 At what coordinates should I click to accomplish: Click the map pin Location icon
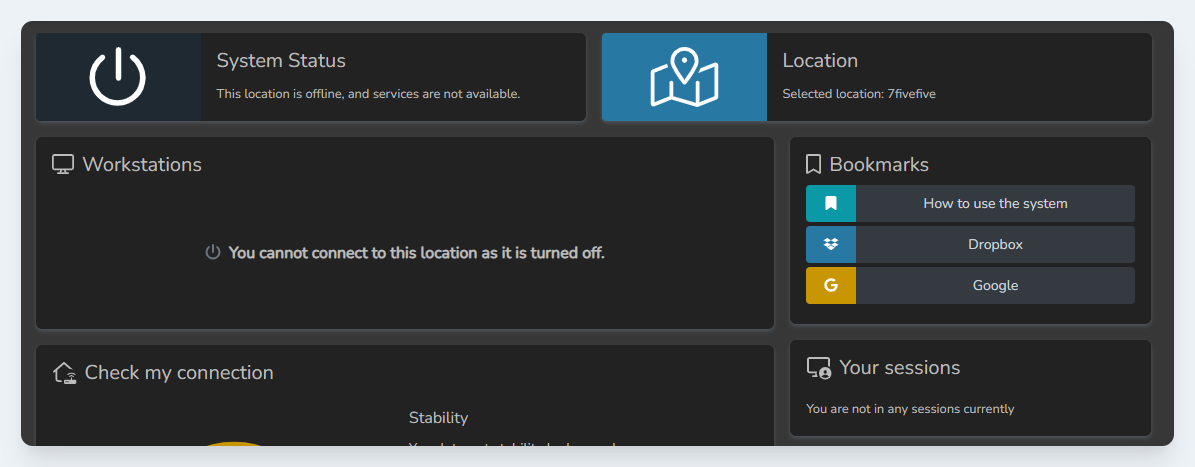684,77
